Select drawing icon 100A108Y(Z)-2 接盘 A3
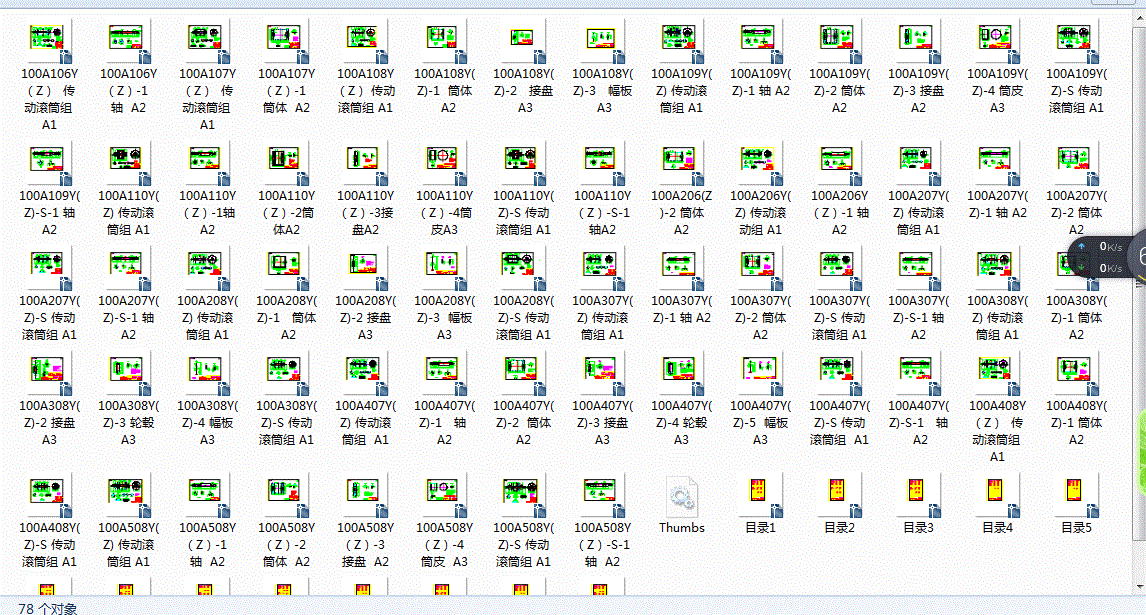This screenshot has height=615, width=1146. 523,41
